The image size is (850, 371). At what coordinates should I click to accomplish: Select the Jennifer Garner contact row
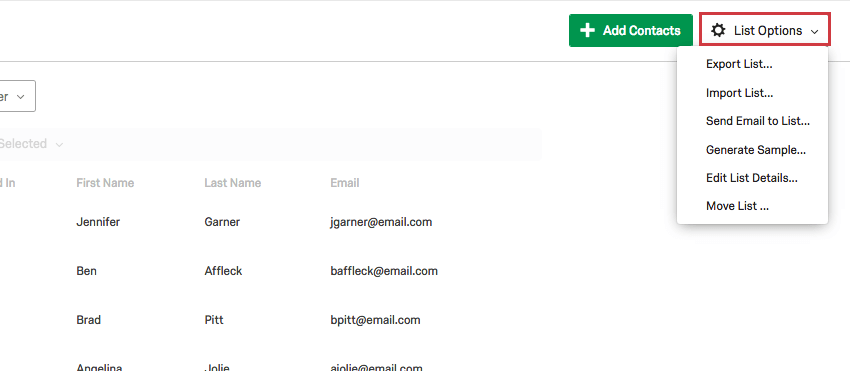pyautogui.click(x=271, y=222)
